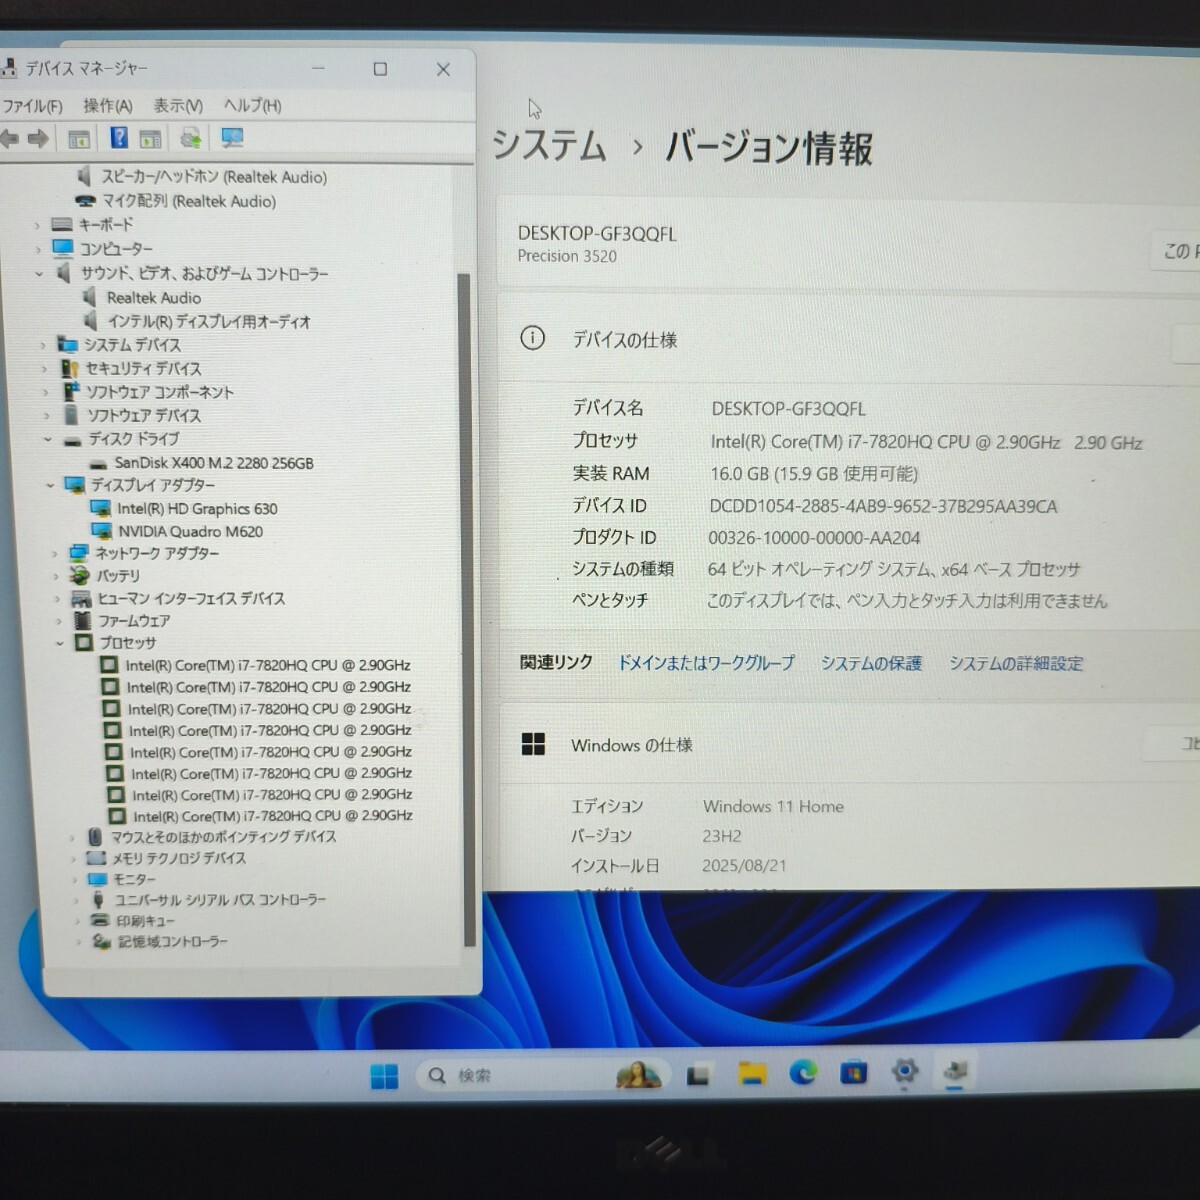Click the ヒューマン インターフェイス デバイス category icon
This screenshot has height=1200, width=1200.
click(x=82, y=599)
